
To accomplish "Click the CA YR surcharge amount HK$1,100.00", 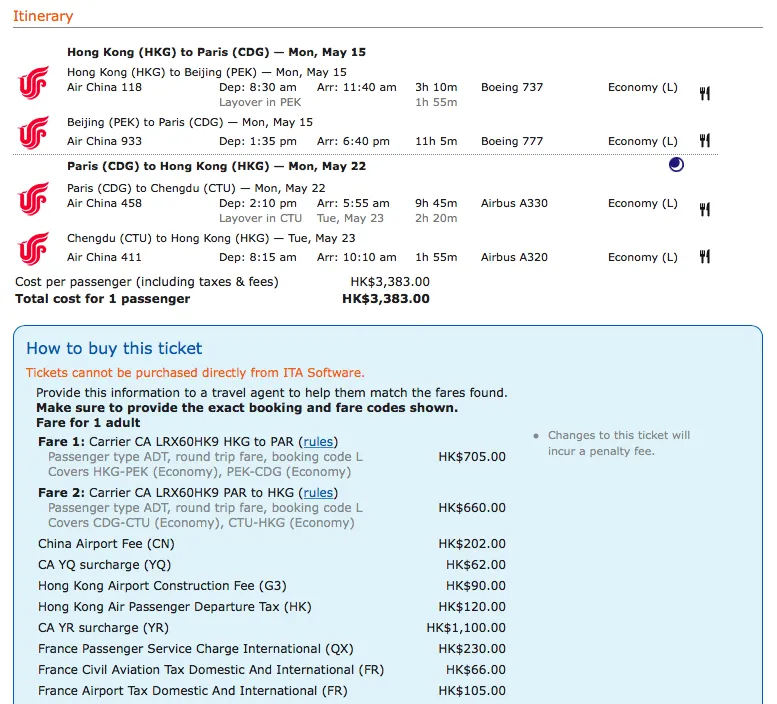I will click(x=466, y=628).
